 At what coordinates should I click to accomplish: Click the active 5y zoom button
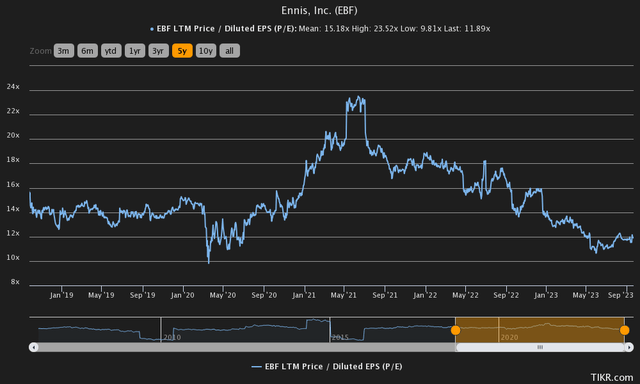182,51
